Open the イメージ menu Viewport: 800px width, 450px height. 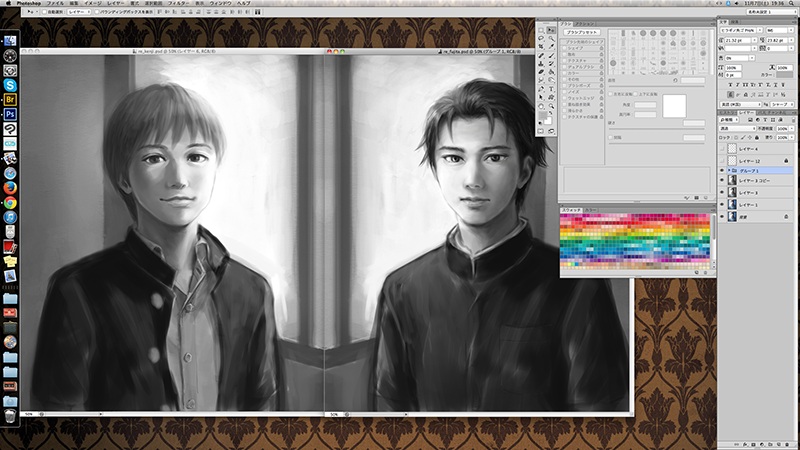[x=92, y=4]
